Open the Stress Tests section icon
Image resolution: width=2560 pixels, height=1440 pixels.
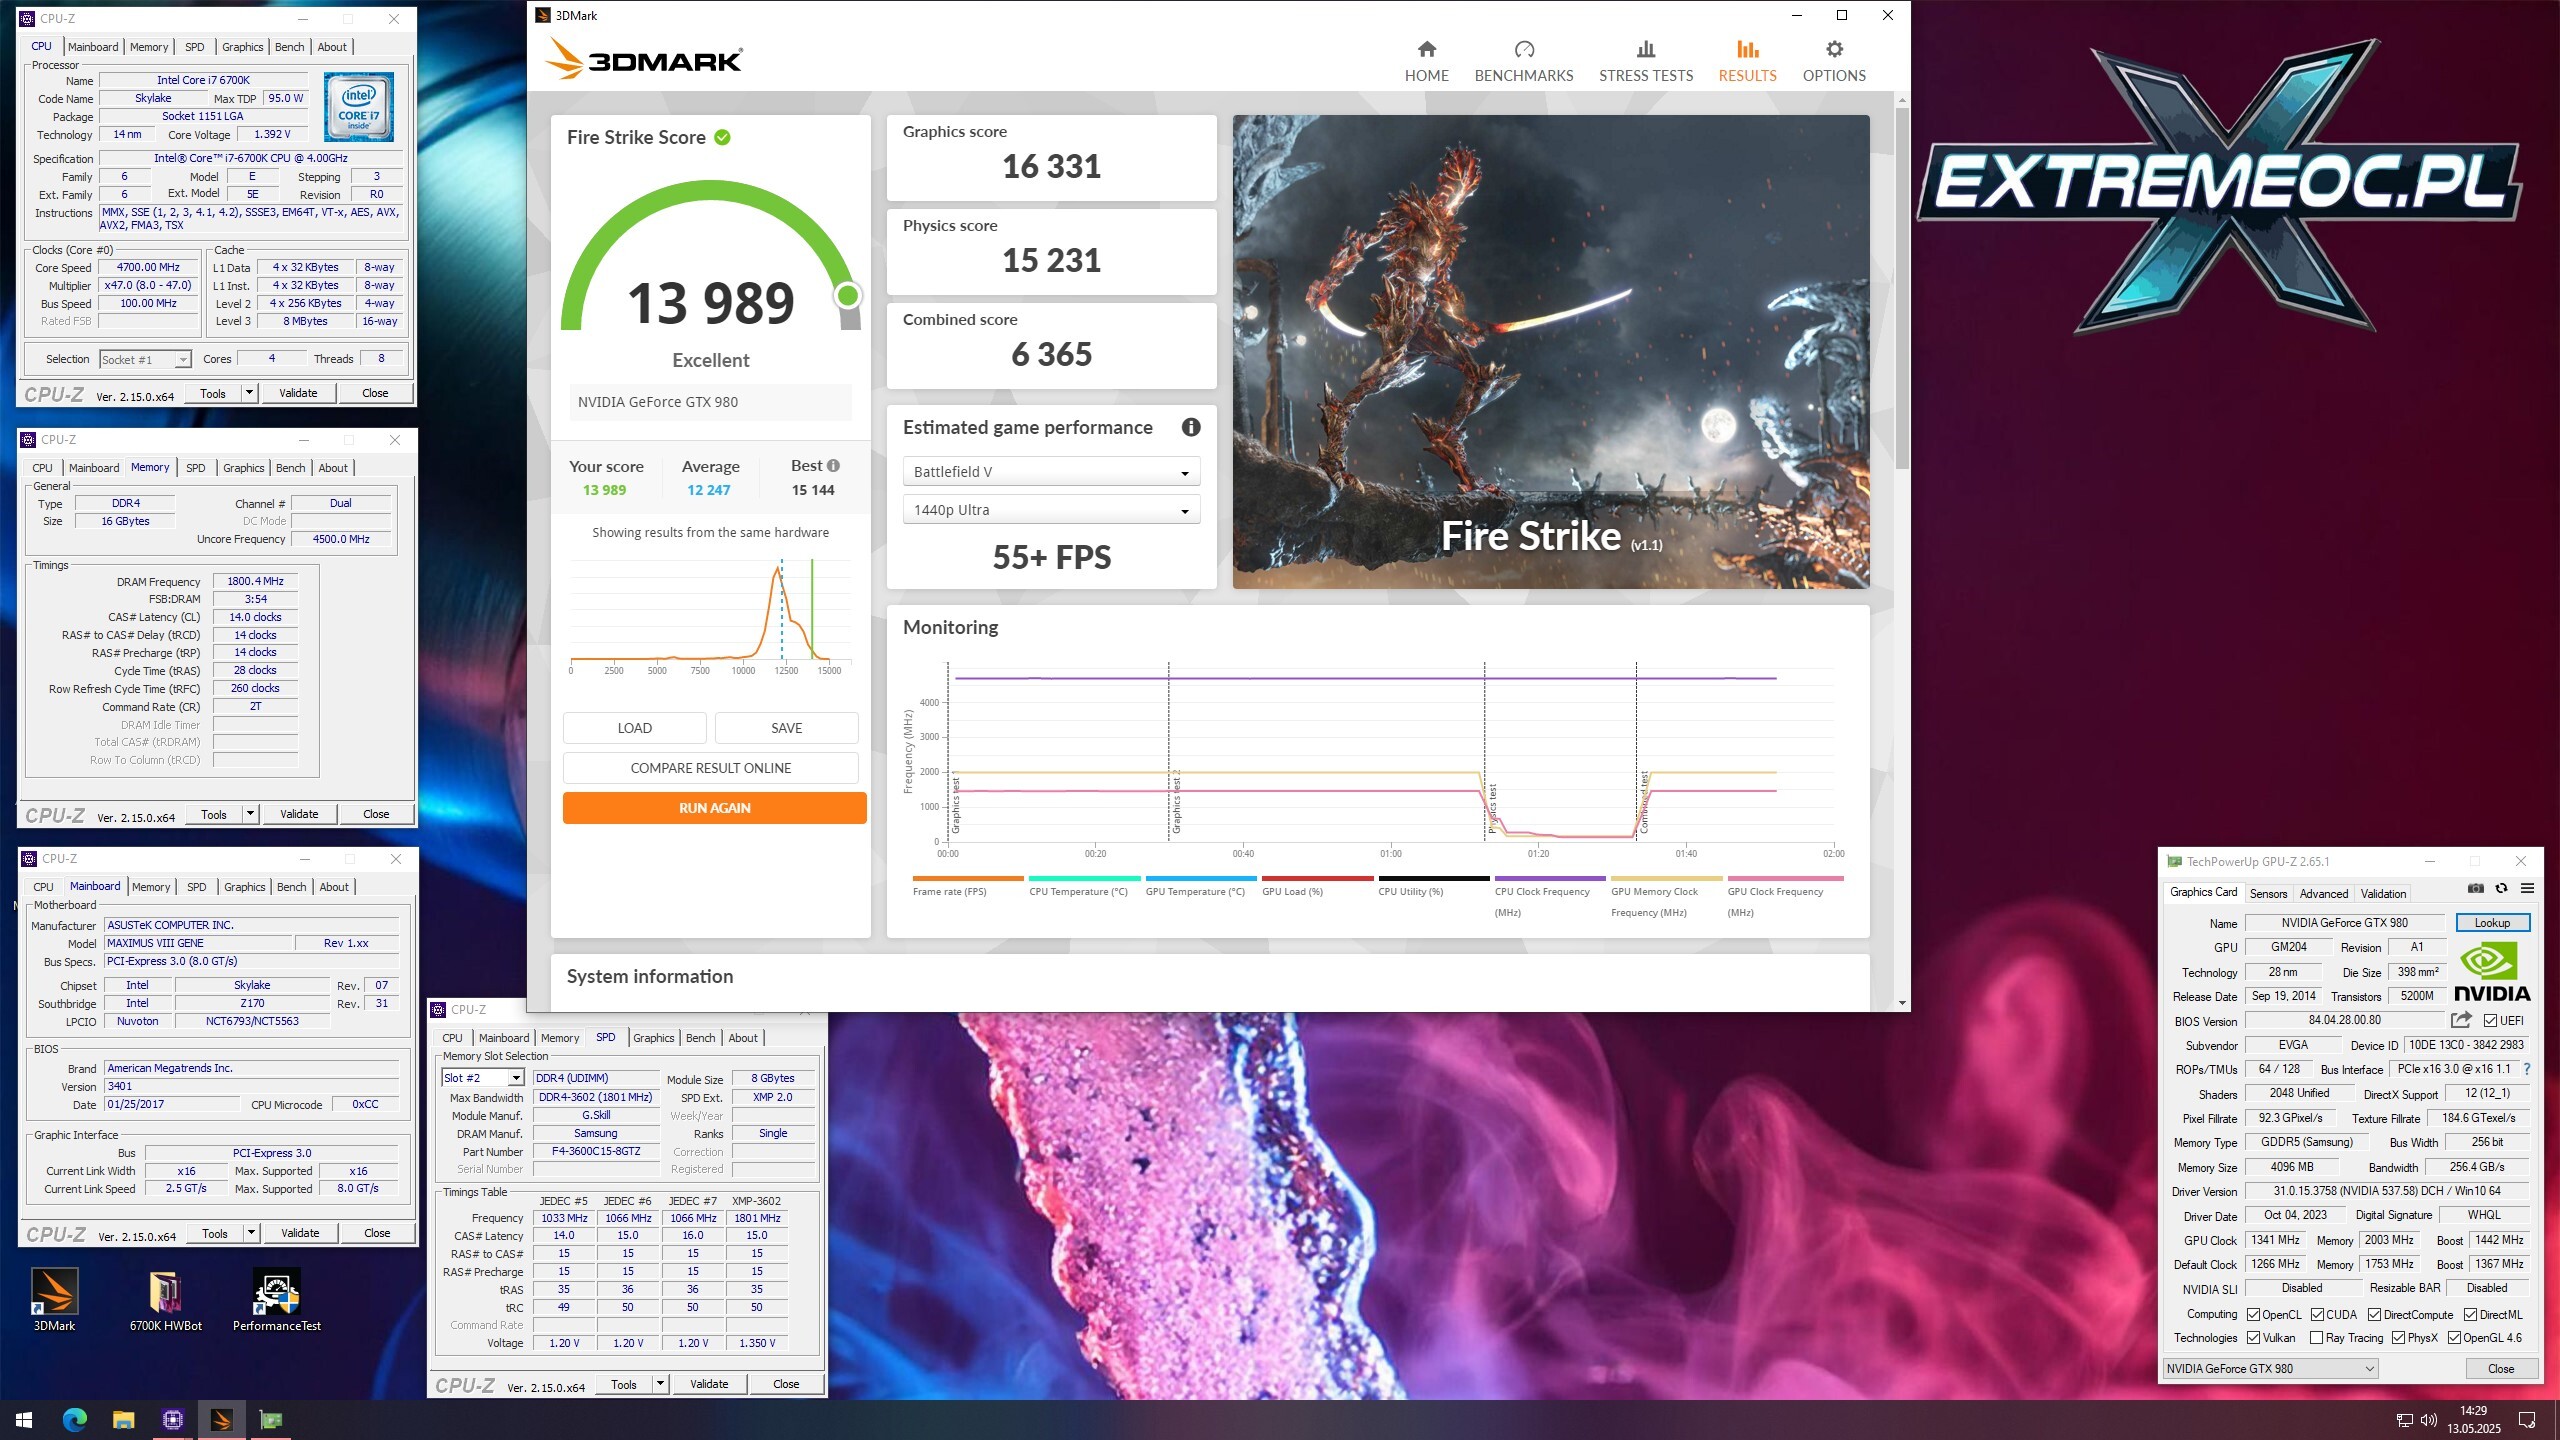[1645, 50]
